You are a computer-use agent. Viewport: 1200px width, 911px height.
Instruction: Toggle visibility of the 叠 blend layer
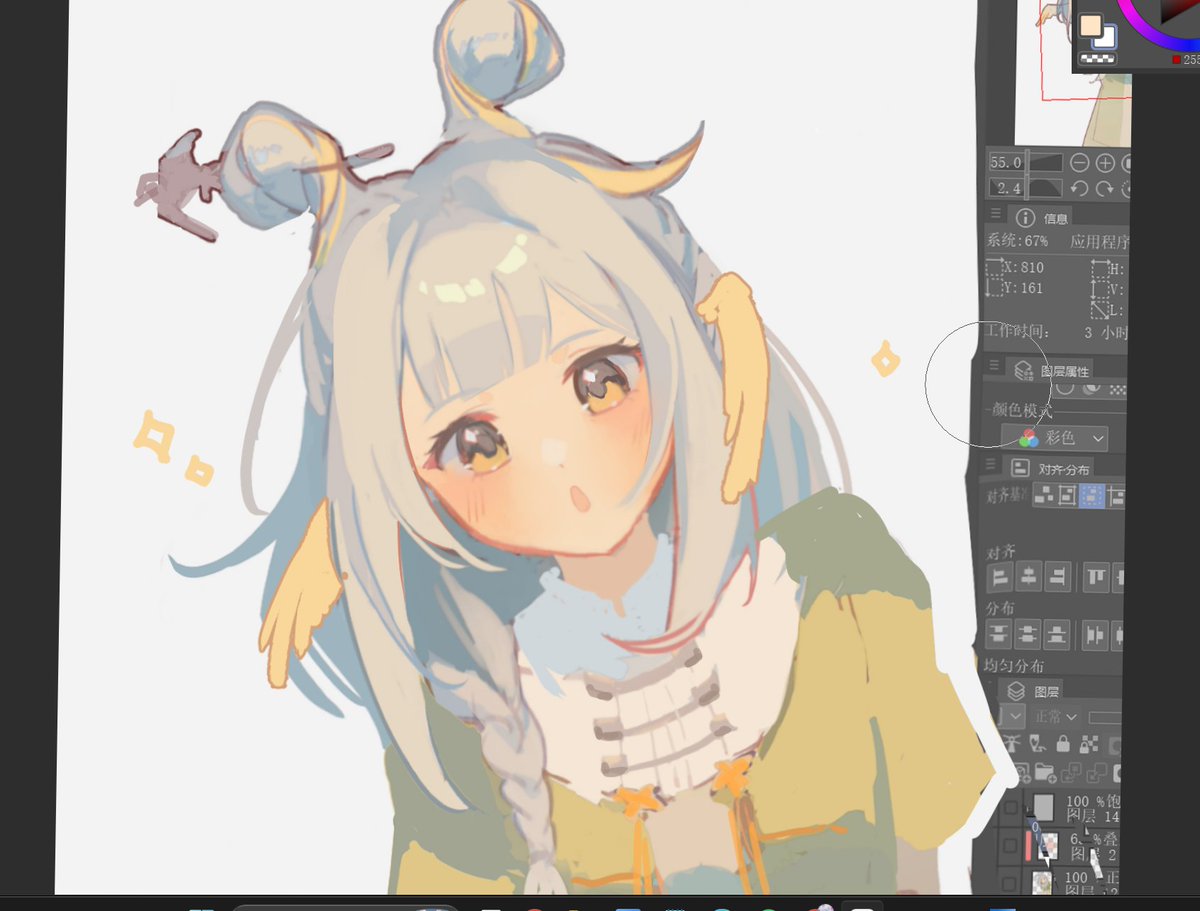click(x=1010, y=846)
